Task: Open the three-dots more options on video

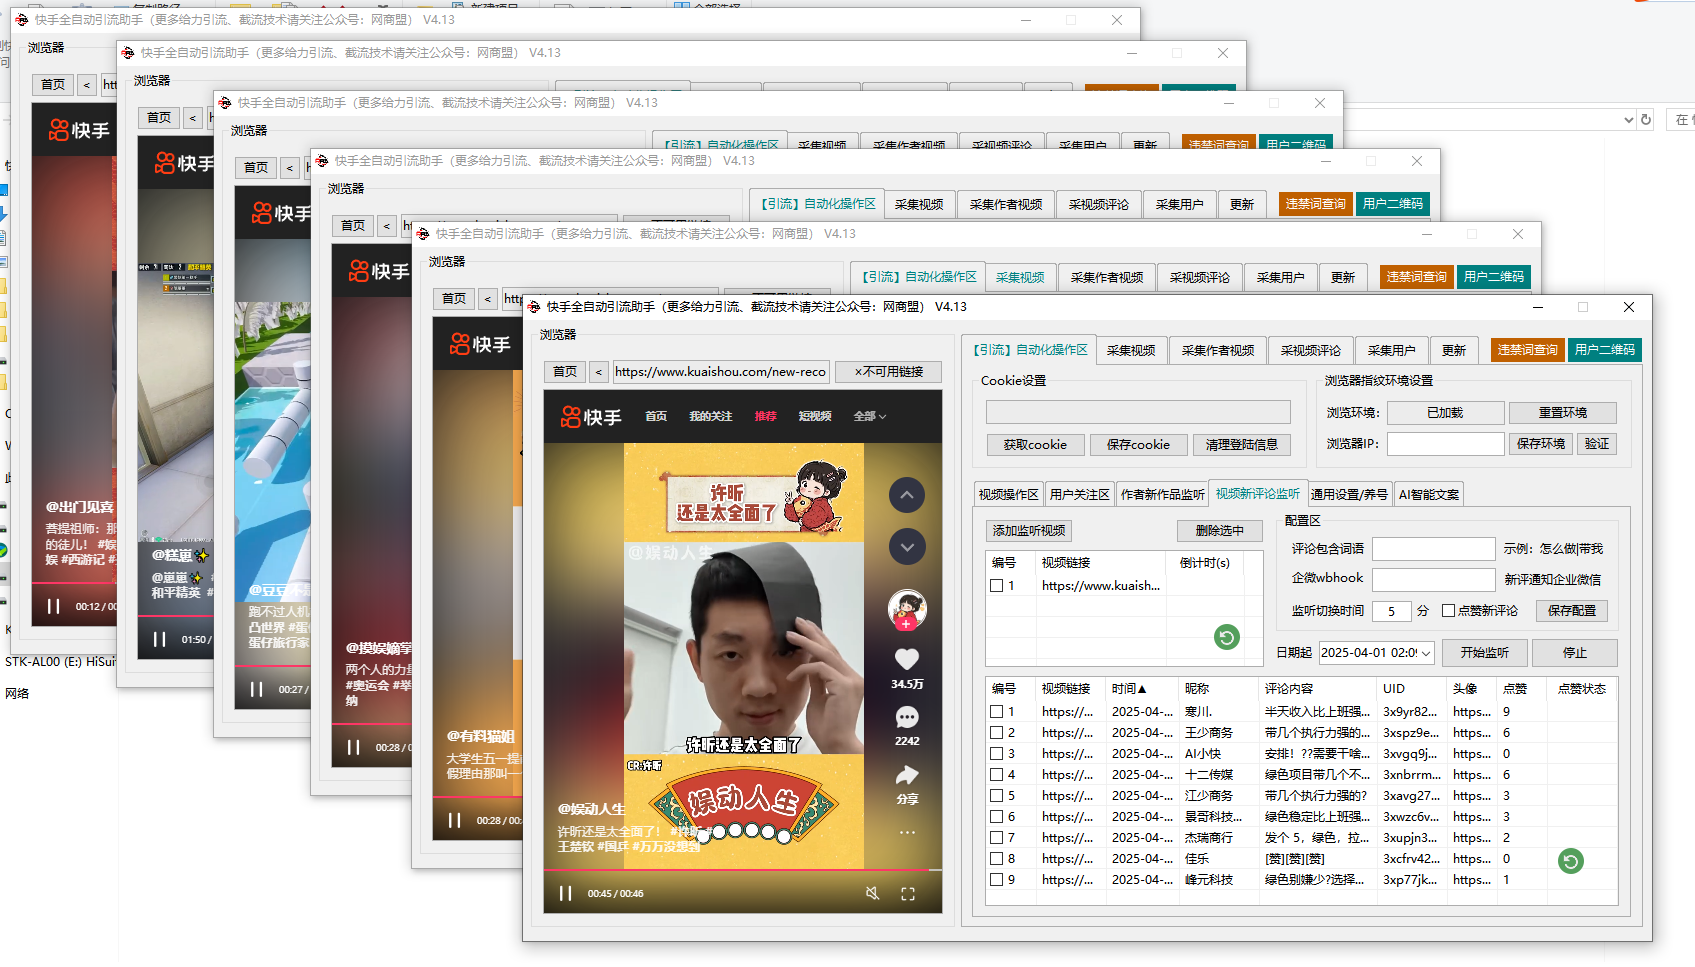Action: pos(907,832)
